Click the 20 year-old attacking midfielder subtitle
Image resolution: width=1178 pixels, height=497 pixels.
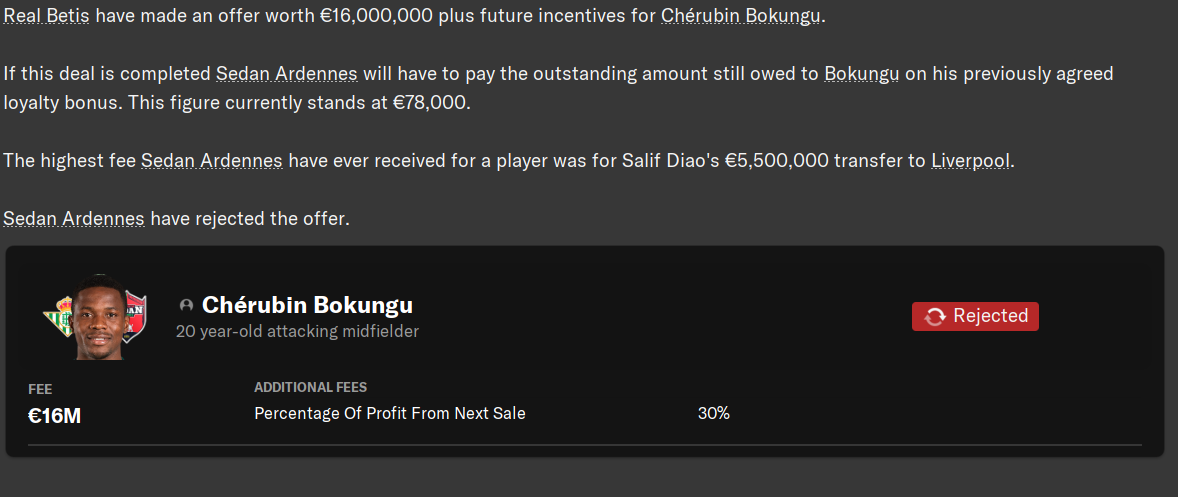(x=297, y=331)
